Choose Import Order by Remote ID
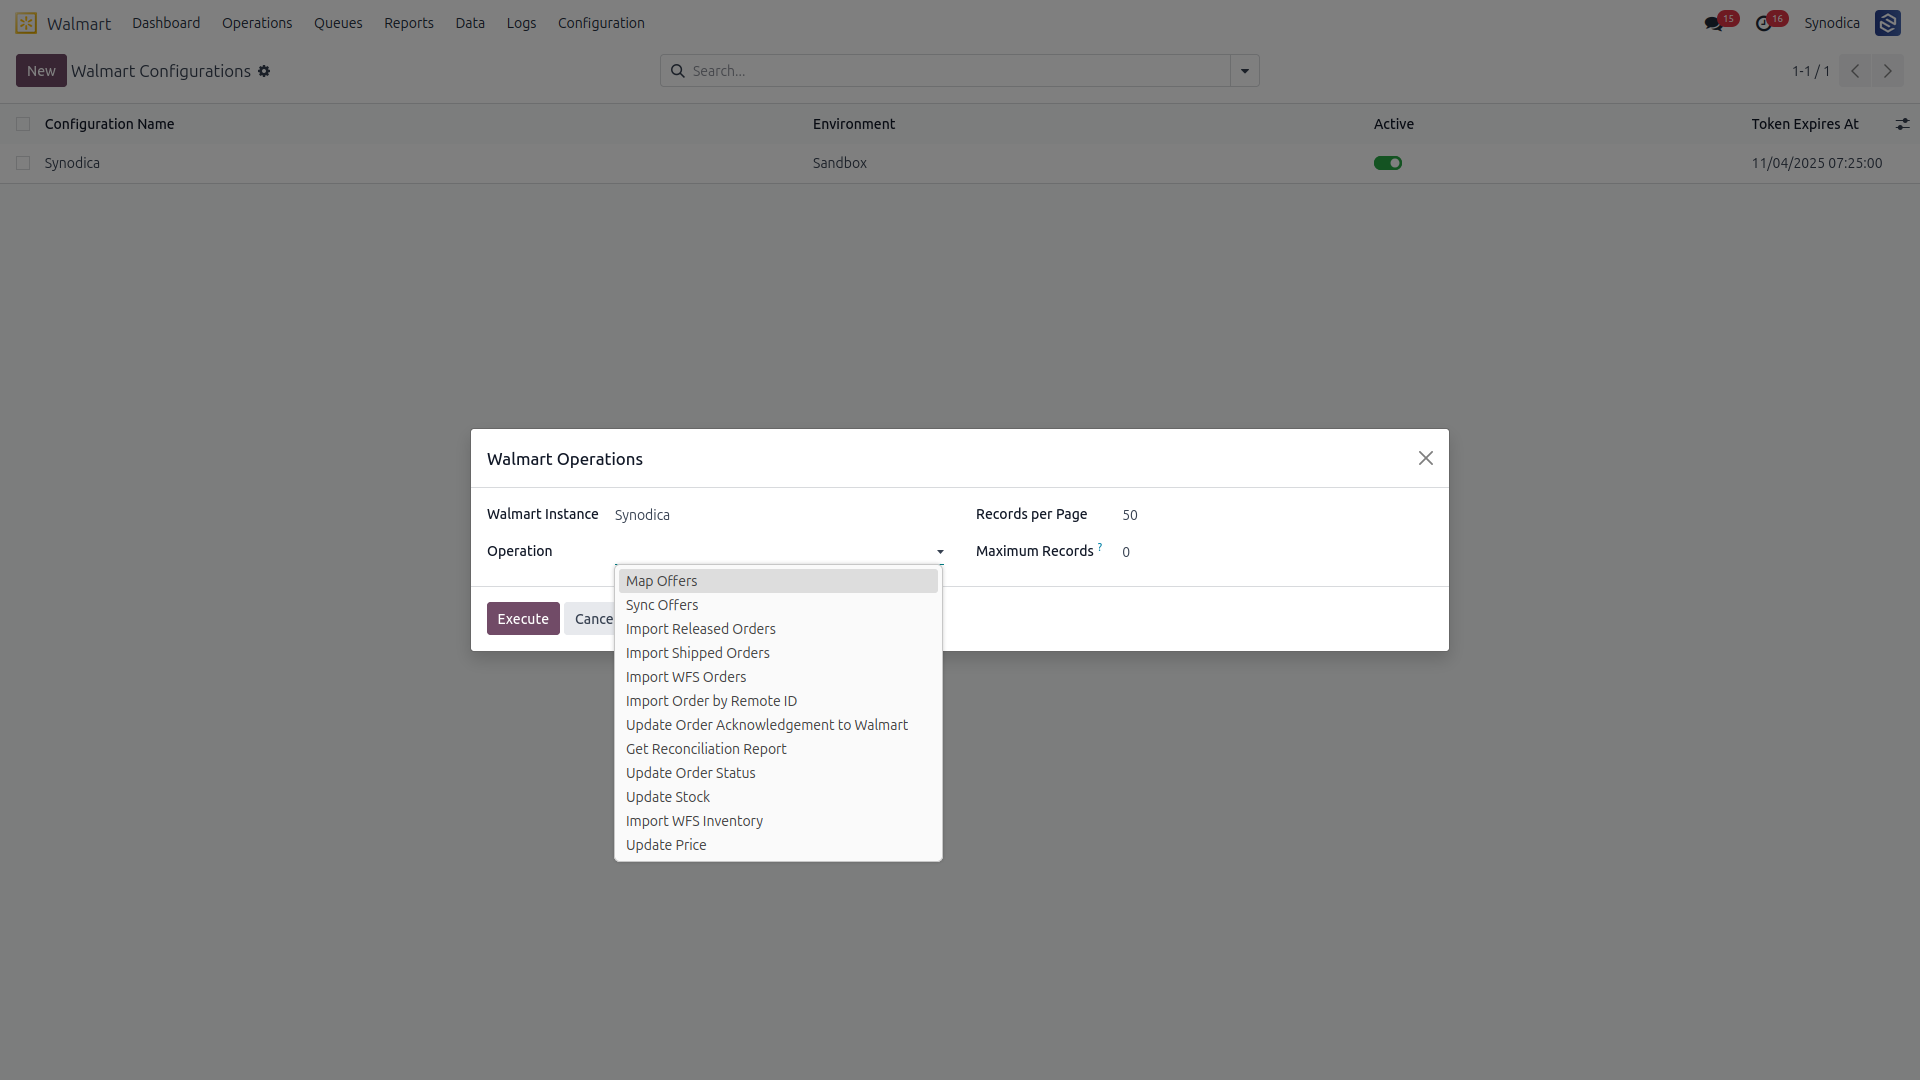Screen dimensions: 1920x1080 point(778,701)
